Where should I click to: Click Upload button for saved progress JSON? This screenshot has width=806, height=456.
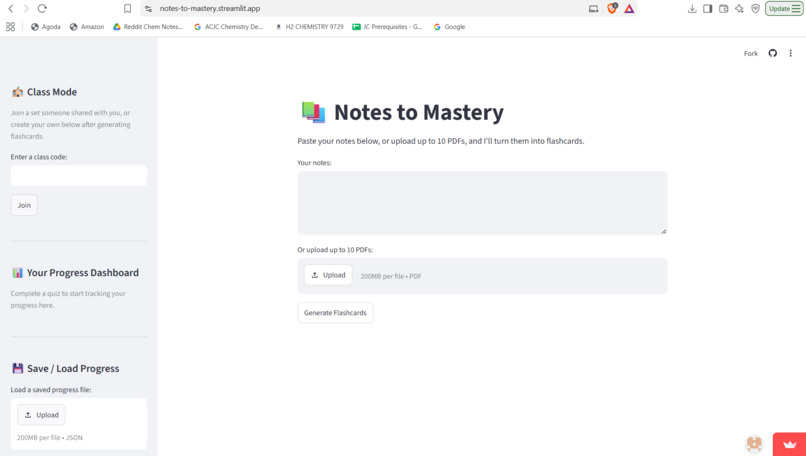[x=41, y=415]
